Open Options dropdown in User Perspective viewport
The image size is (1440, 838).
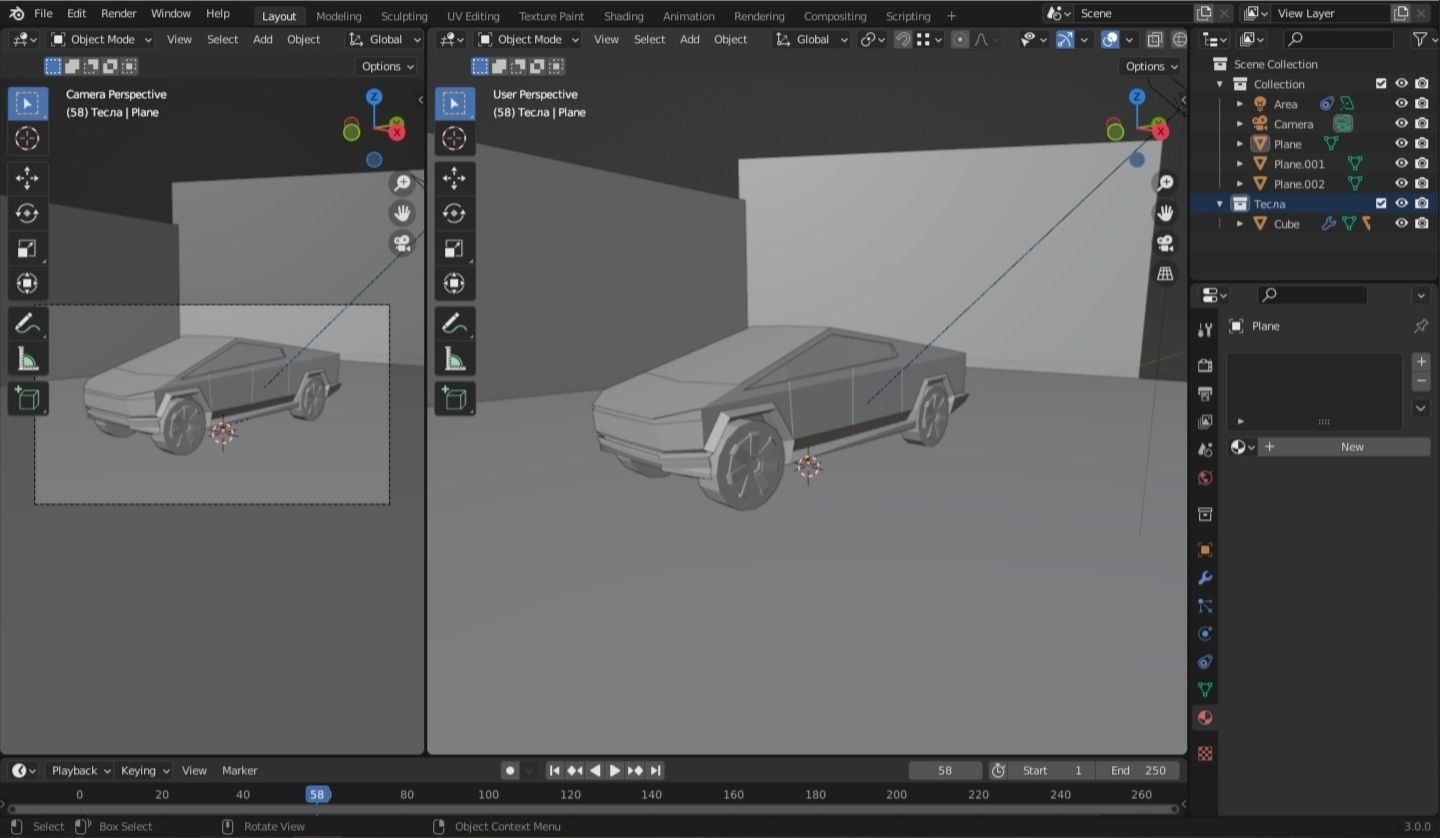pos(1151,66)
